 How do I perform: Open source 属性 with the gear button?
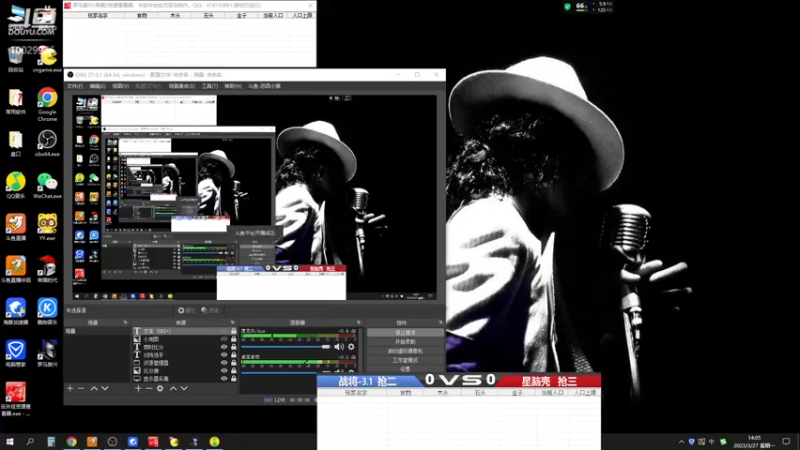pos(186,310)
